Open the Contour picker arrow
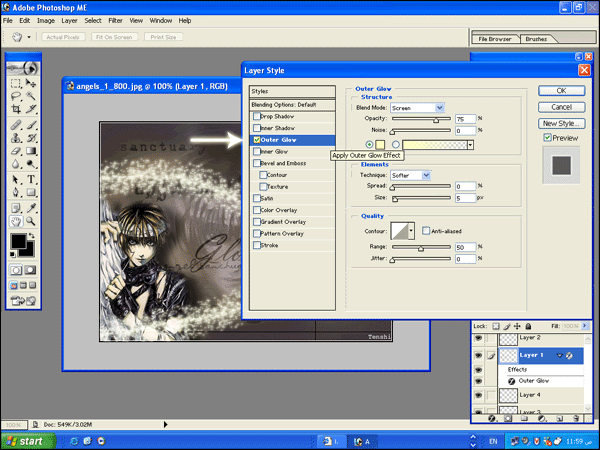 click(411, 230)
